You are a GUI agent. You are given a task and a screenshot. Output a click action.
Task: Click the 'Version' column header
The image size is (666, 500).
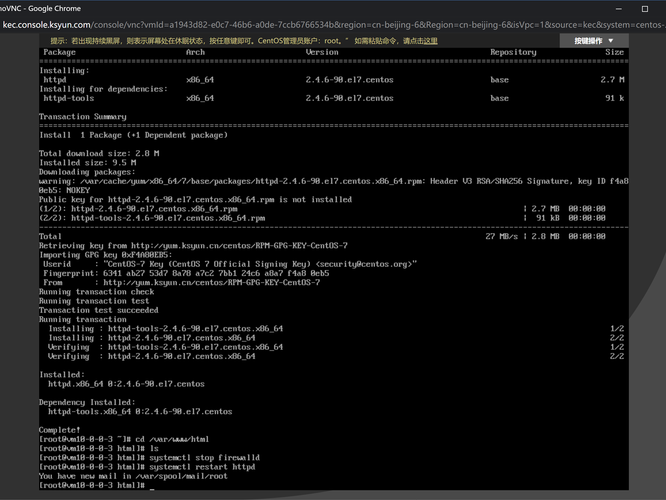(x=322, y=52)
